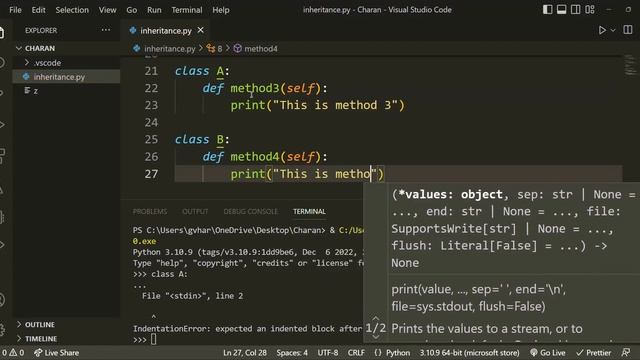Show next signature in tooltip

point(376,337)
